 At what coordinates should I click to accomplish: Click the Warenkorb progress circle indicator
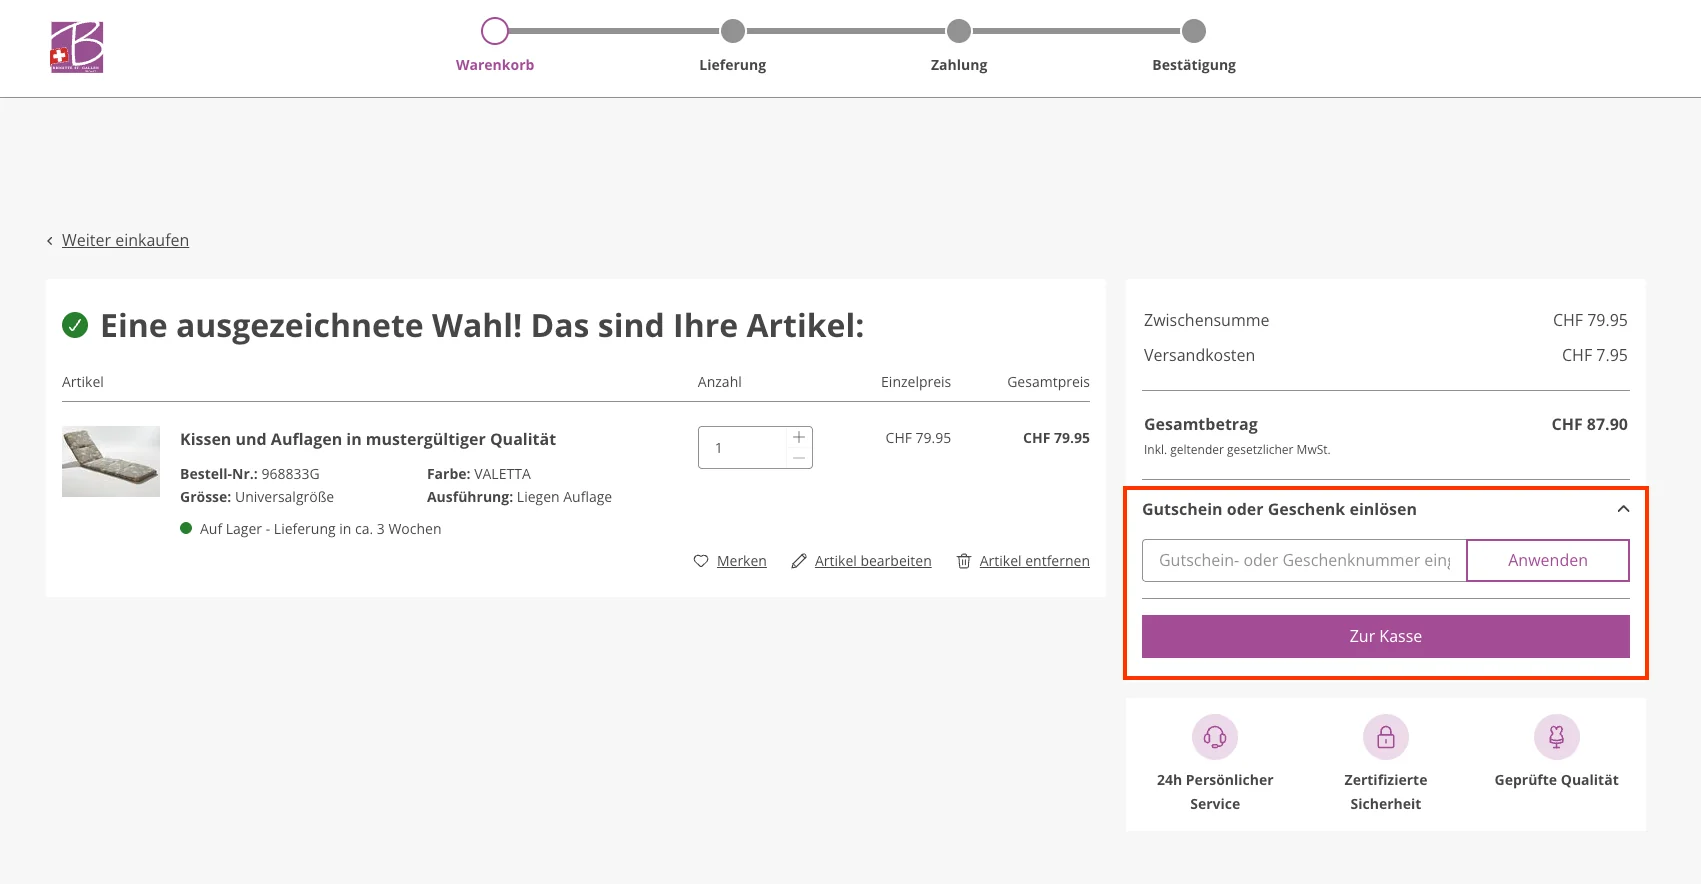tap(494, 31)
